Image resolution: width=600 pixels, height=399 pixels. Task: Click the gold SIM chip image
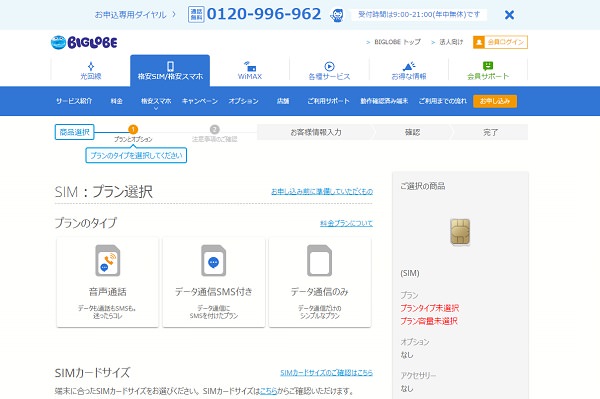tap(460, 232)
